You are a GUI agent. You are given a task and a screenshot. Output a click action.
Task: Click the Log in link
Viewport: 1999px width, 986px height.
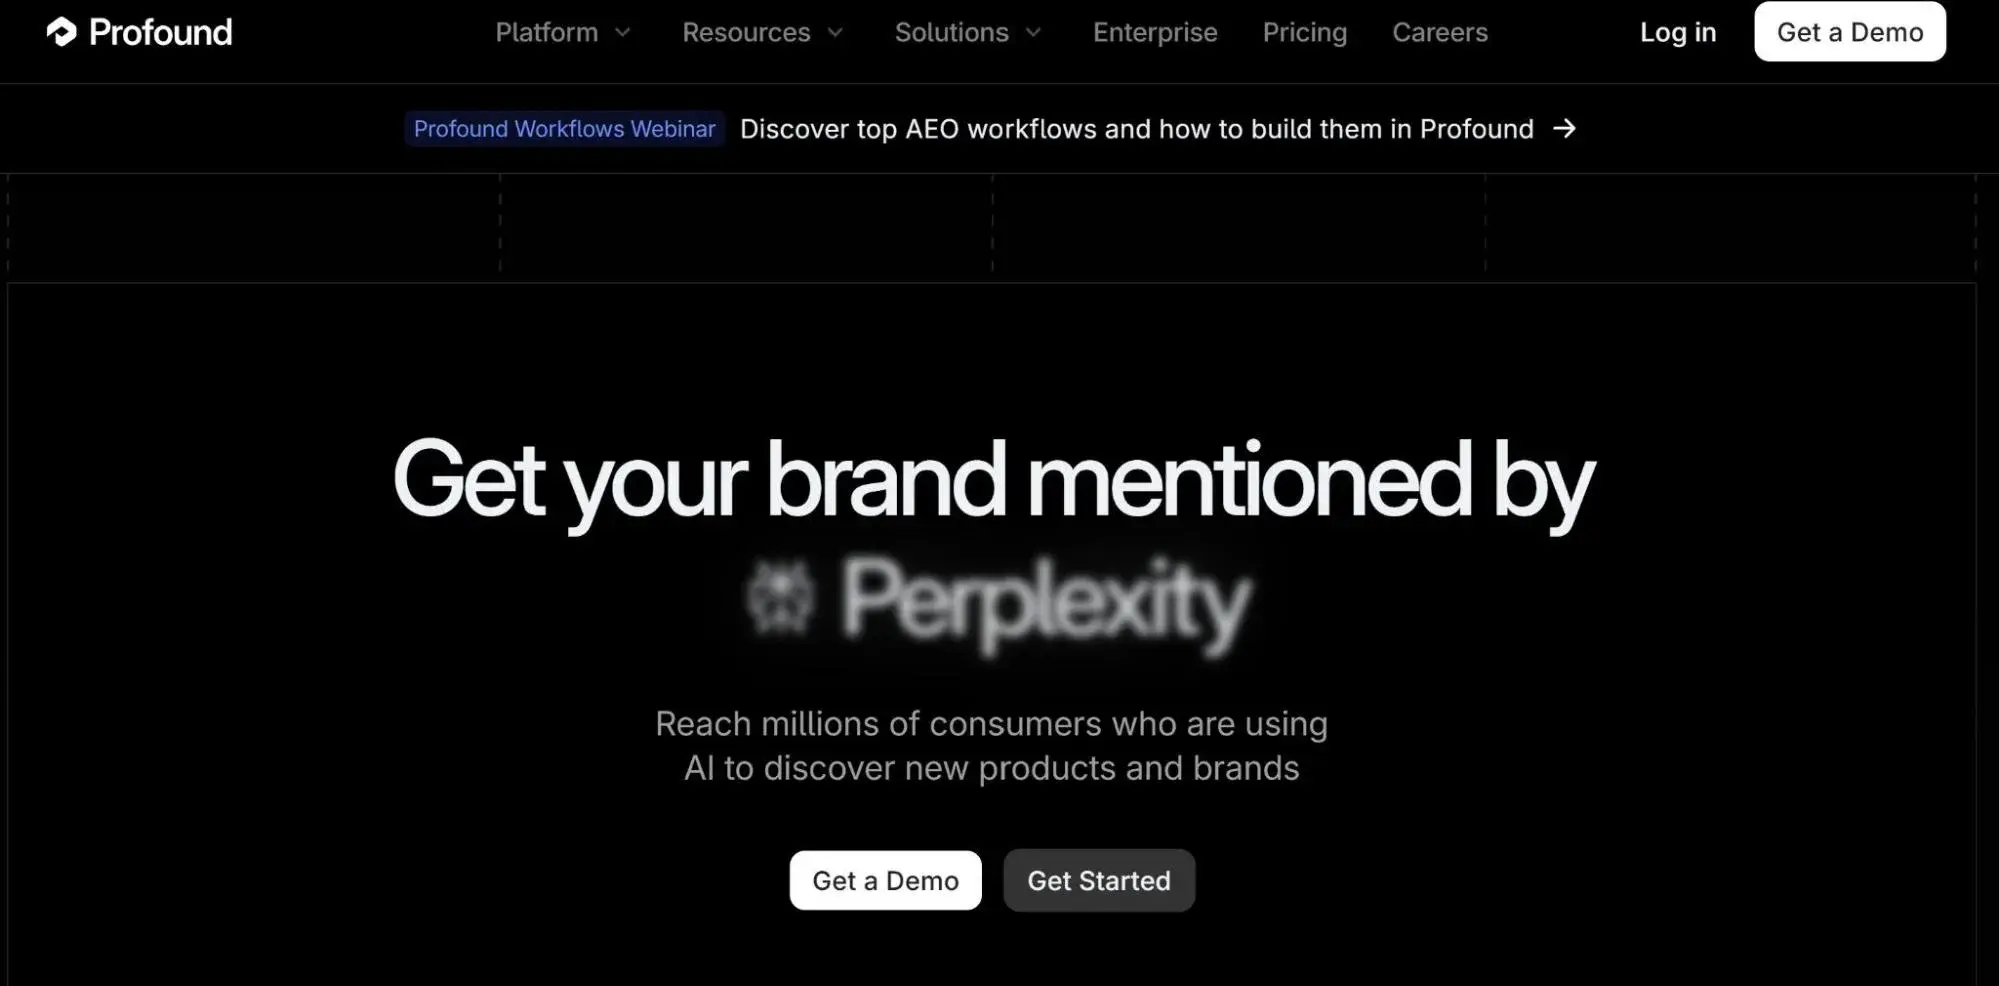[x=1677, y=32]
